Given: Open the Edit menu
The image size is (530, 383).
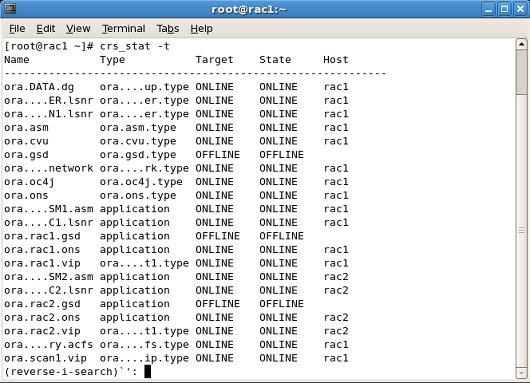Looking at the screenshot, I should pos(46,29).
